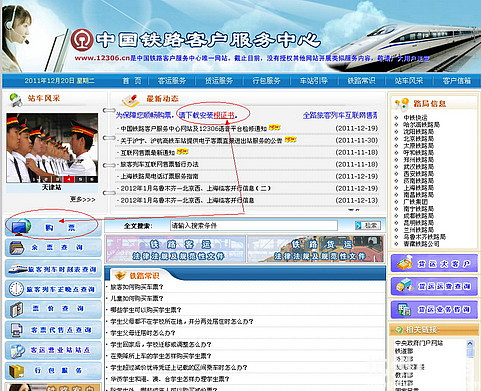
Task: Select the clock icon for 旅客列车正晚点查询
Action: tap(16, 289)
